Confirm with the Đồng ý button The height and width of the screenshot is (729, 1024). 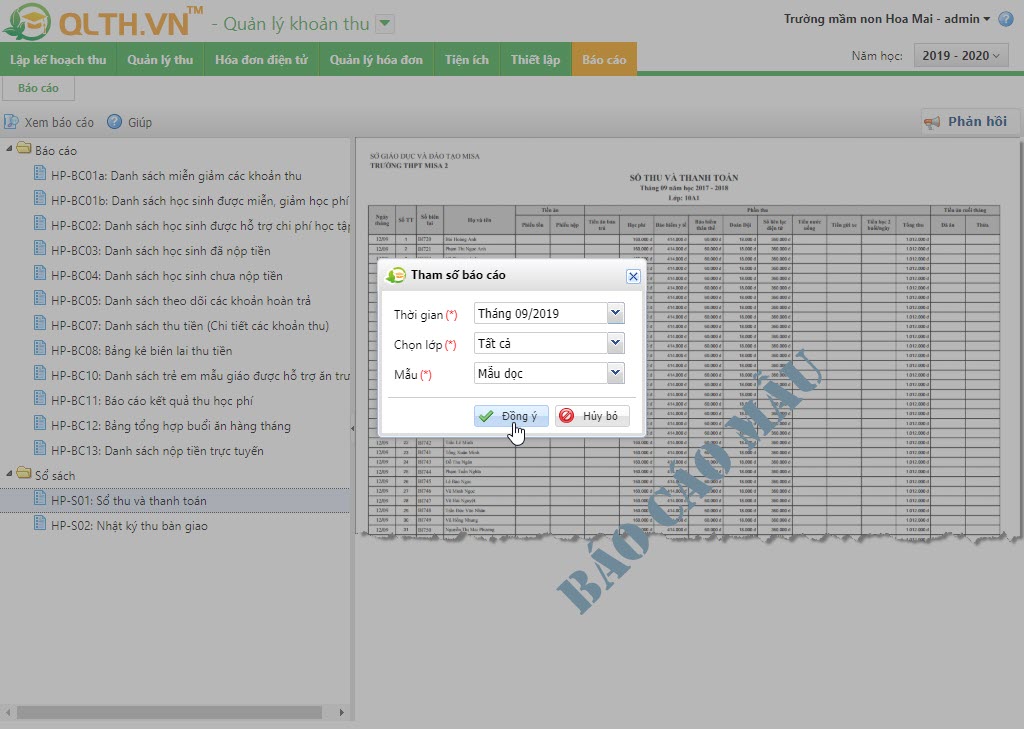(x=511, y=416)
